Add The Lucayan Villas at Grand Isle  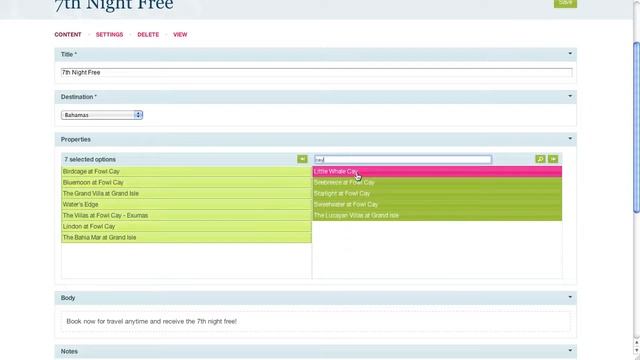pos(437,216)
